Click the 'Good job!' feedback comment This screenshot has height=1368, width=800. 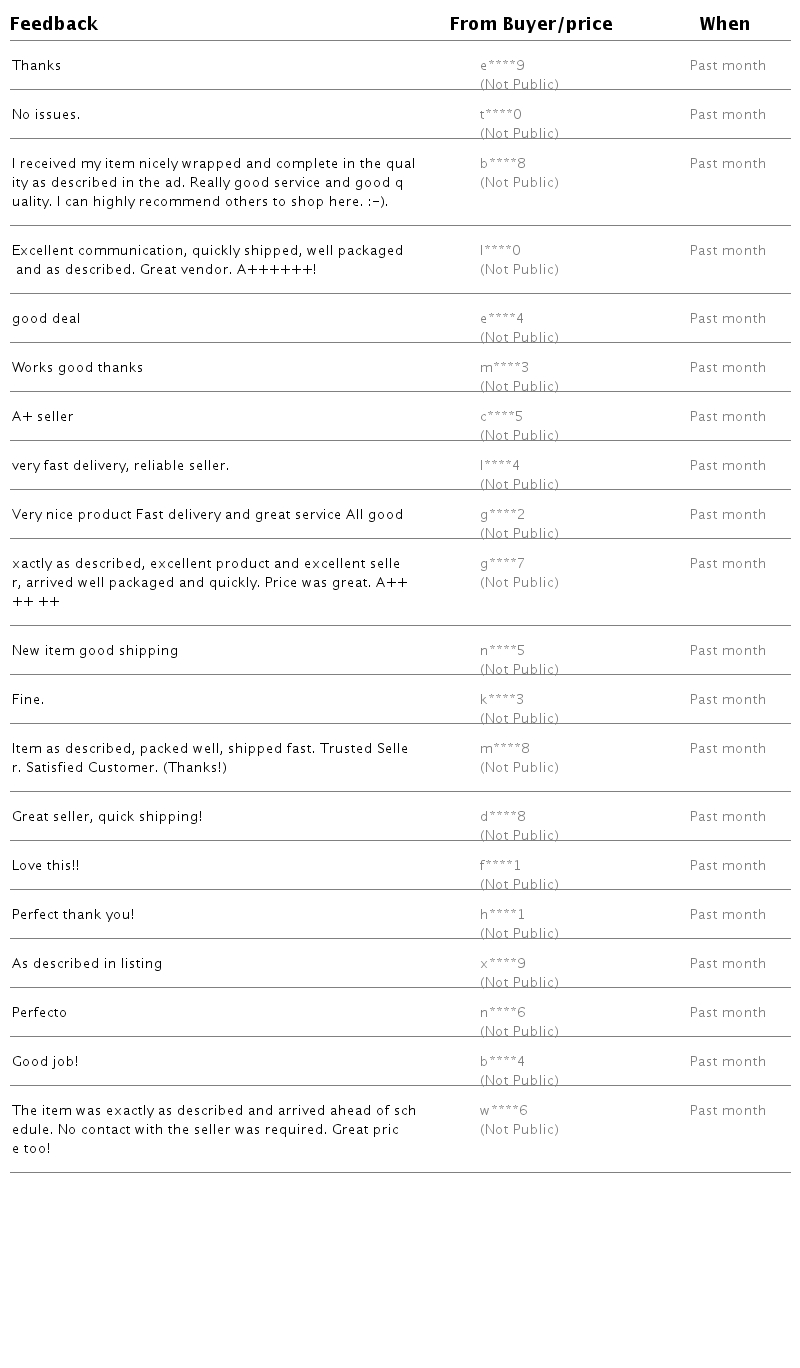coord(45,1062)
